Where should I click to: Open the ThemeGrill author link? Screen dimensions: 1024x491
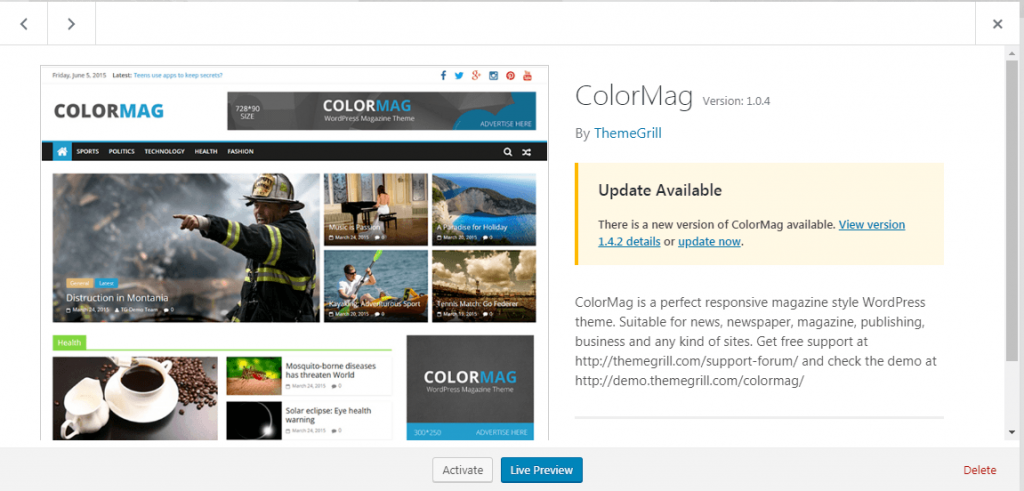pos(628,133)
